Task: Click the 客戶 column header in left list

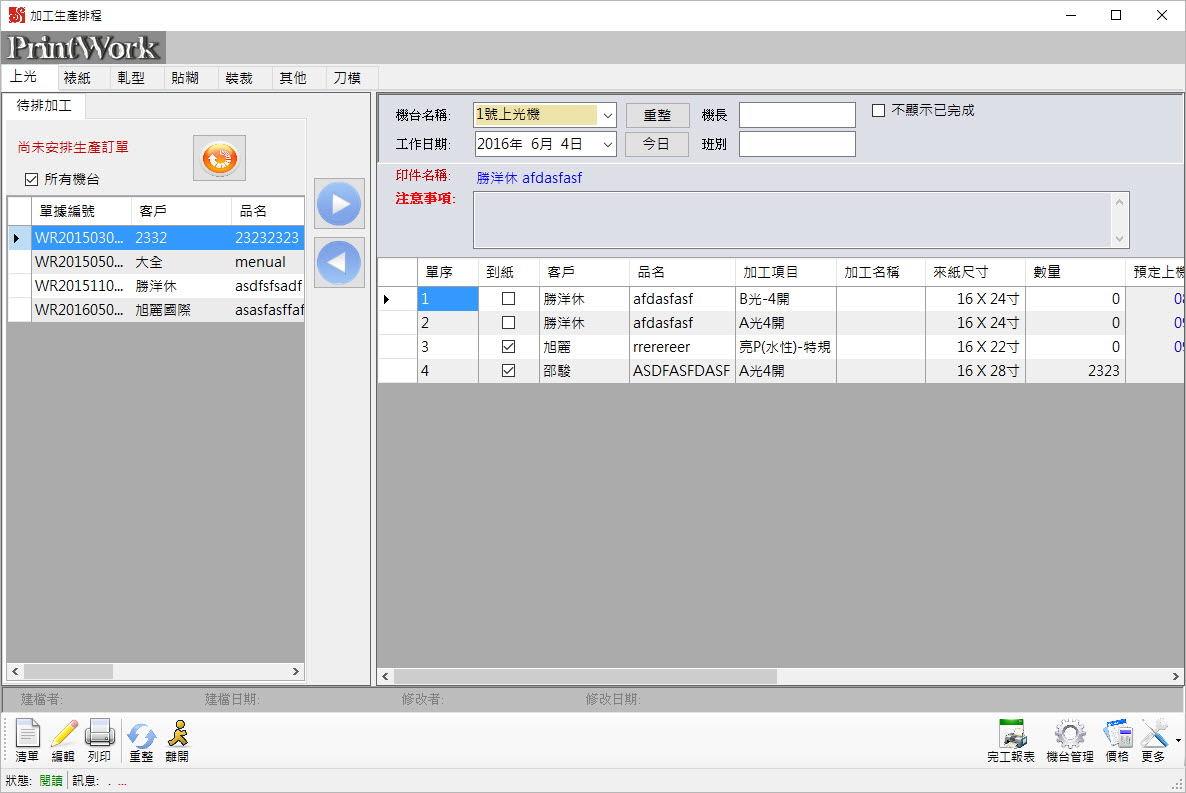Action: (181, 211)
